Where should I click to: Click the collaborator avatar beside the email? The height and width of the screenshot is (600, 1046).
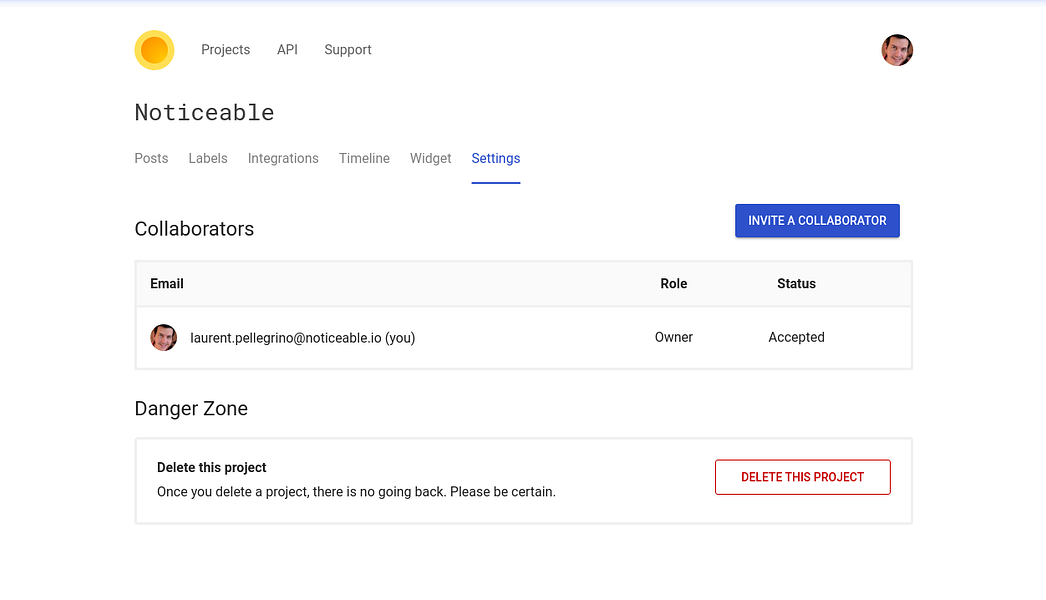click(163, 338)
